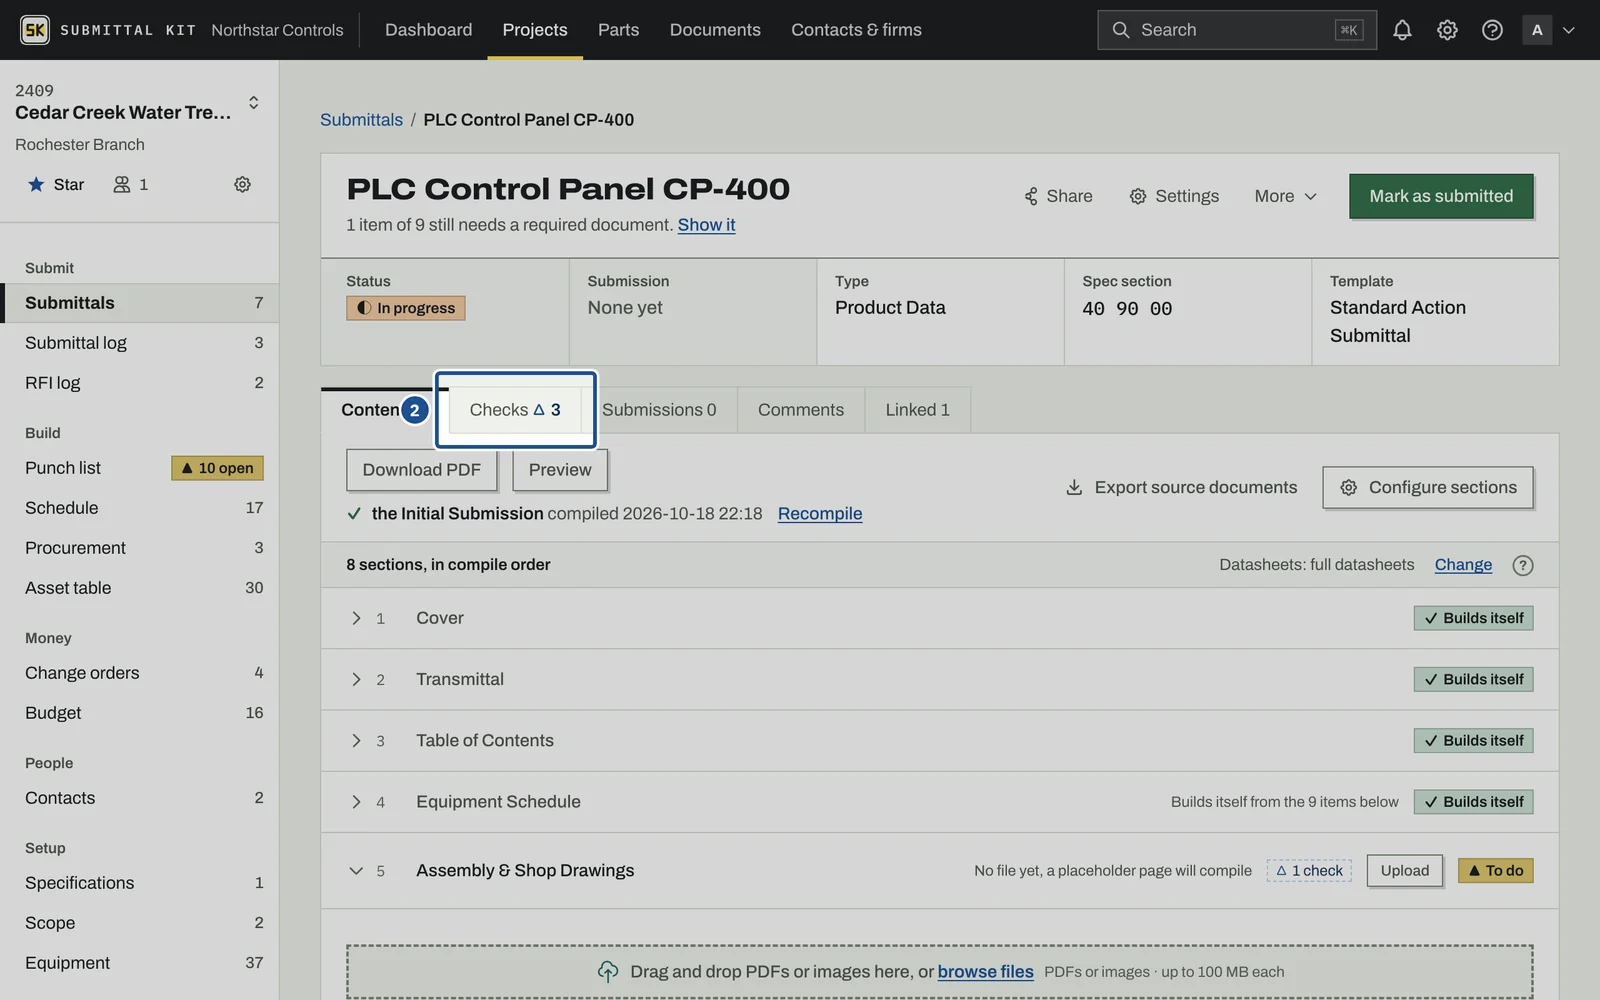Click the 1 check warning badge

tap(1309, 871)
